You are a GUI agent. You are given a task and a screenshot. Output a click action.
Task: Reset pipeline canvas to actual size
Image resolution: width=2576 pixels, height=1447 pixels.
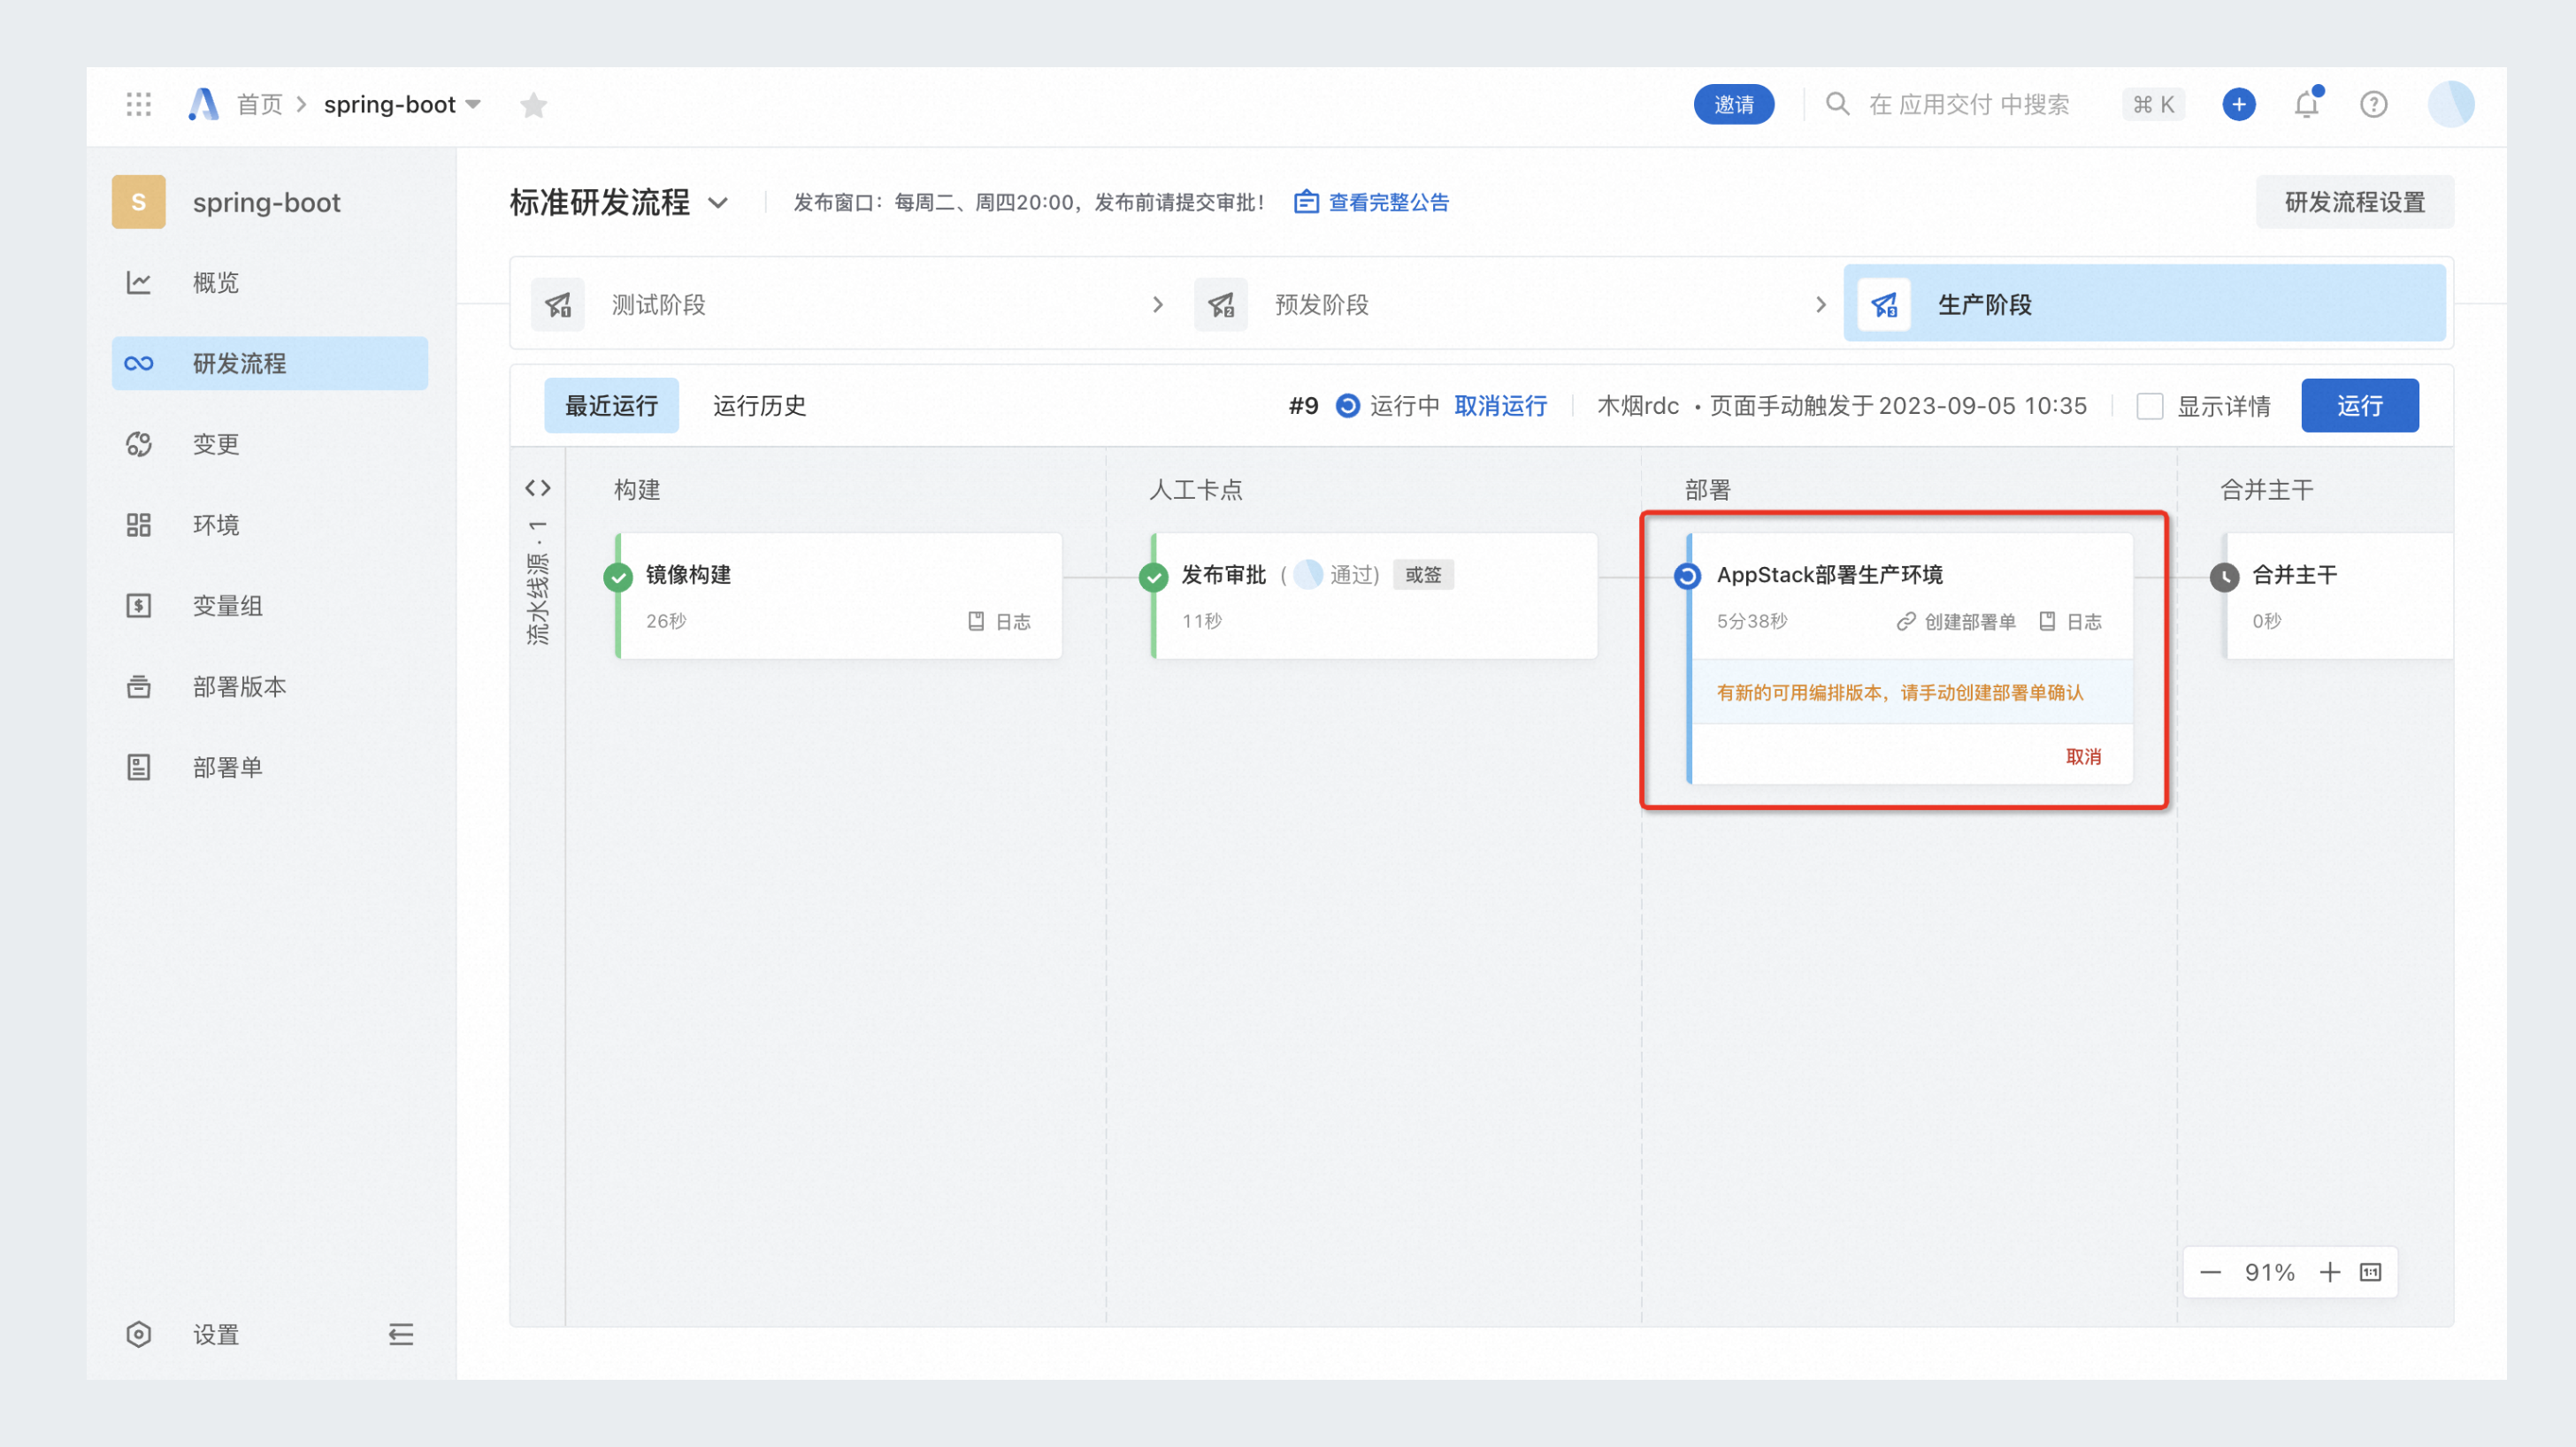click(2370, 1272)
